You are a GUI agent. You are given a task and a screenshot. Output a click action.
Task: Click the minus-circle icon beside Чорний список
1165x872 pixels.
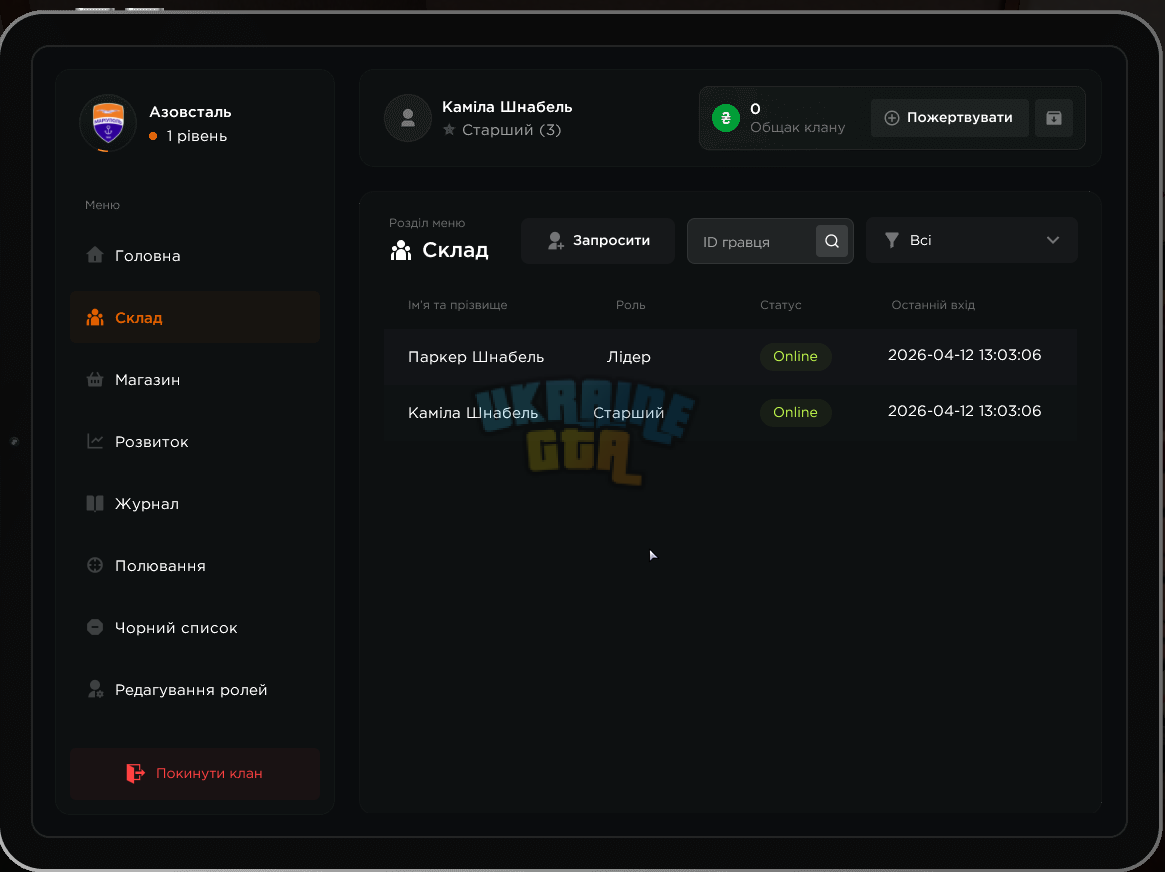pyautogui.click(x=95, y=628)
